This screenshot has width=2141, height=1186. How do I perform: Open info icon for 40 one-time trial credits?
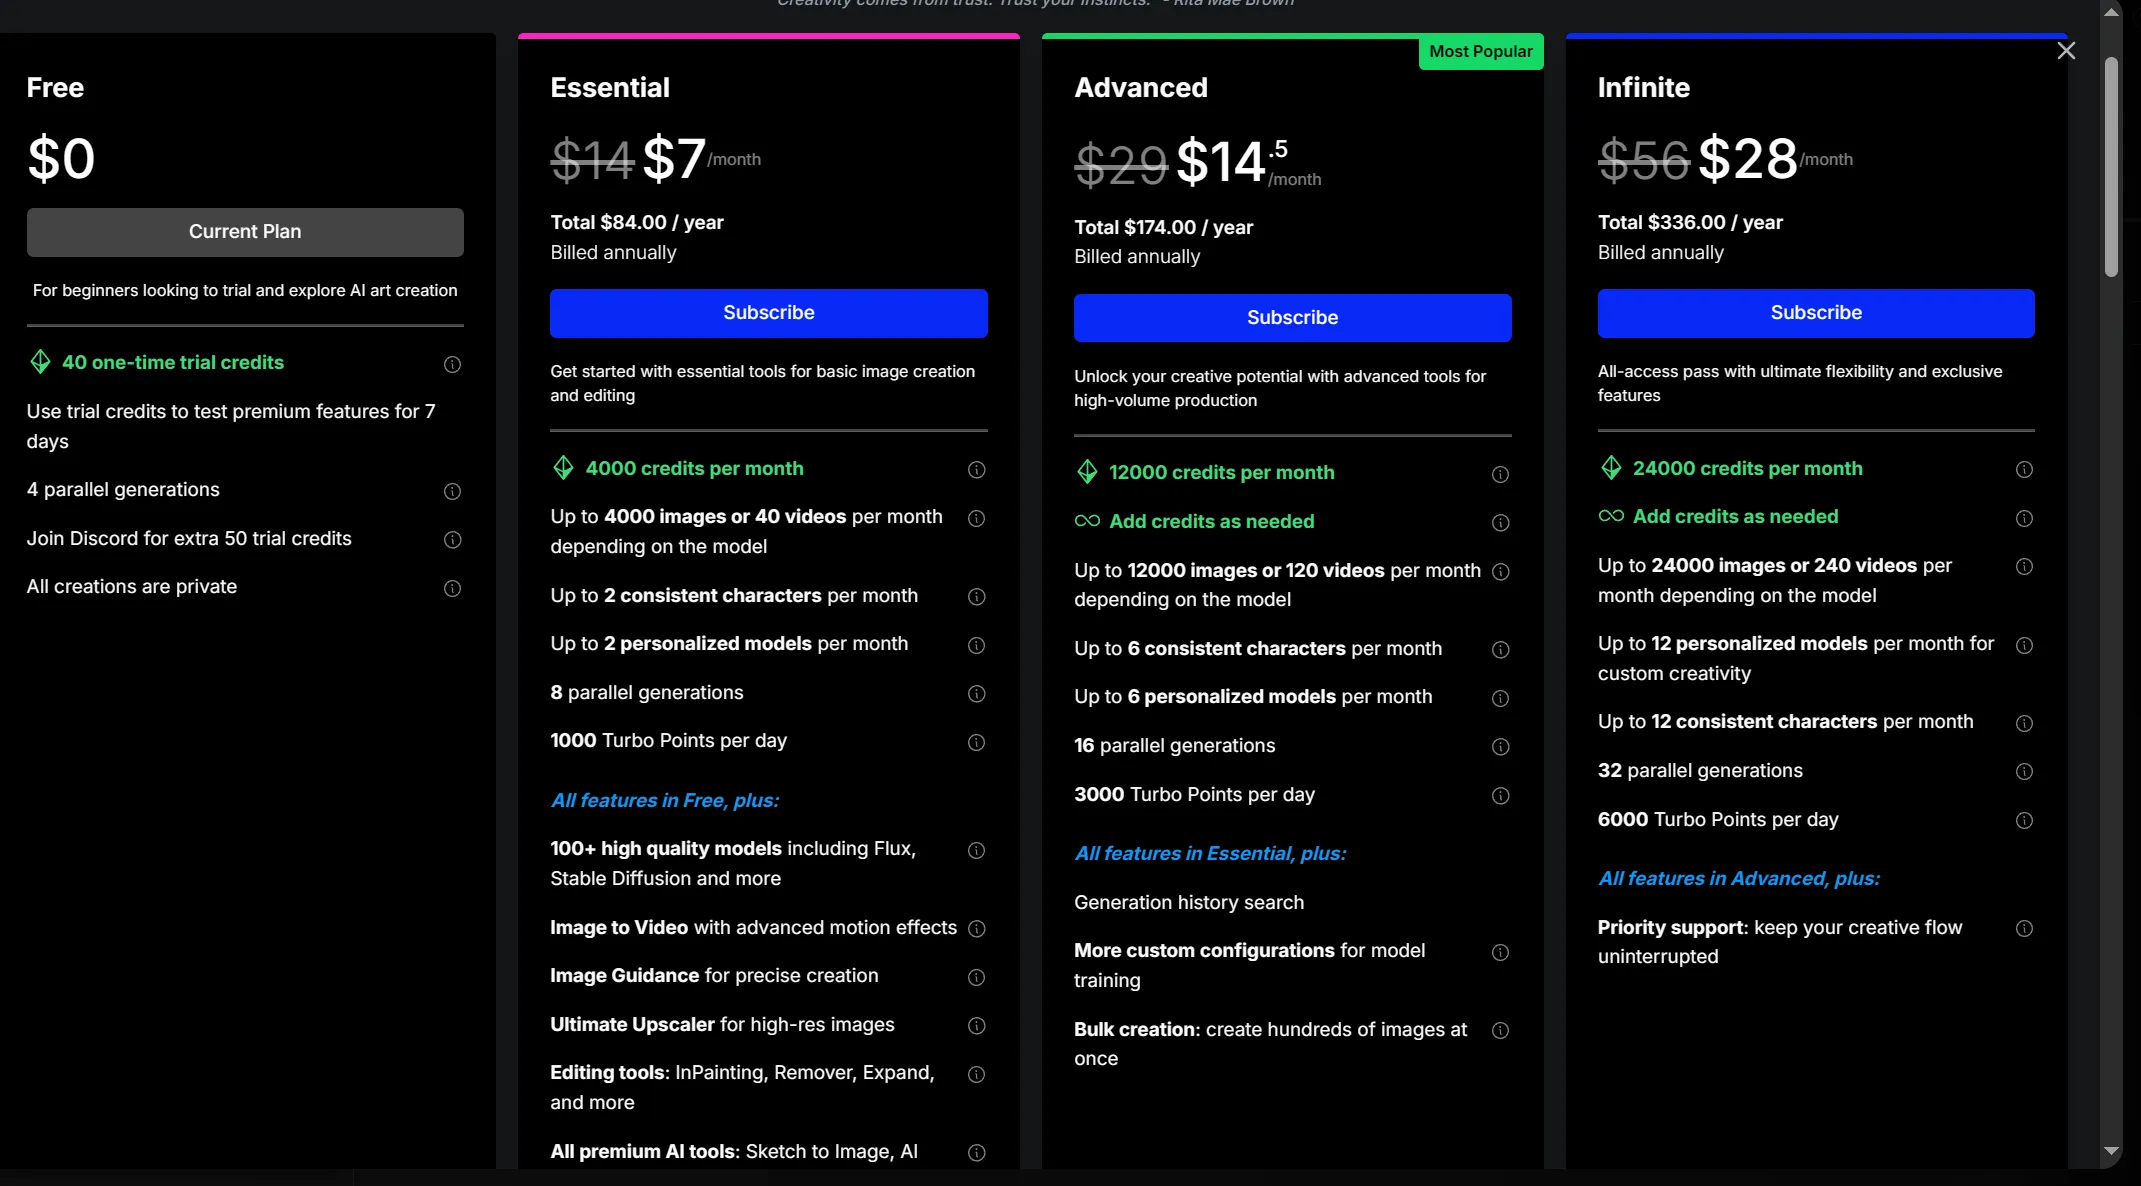pos(452,364)
